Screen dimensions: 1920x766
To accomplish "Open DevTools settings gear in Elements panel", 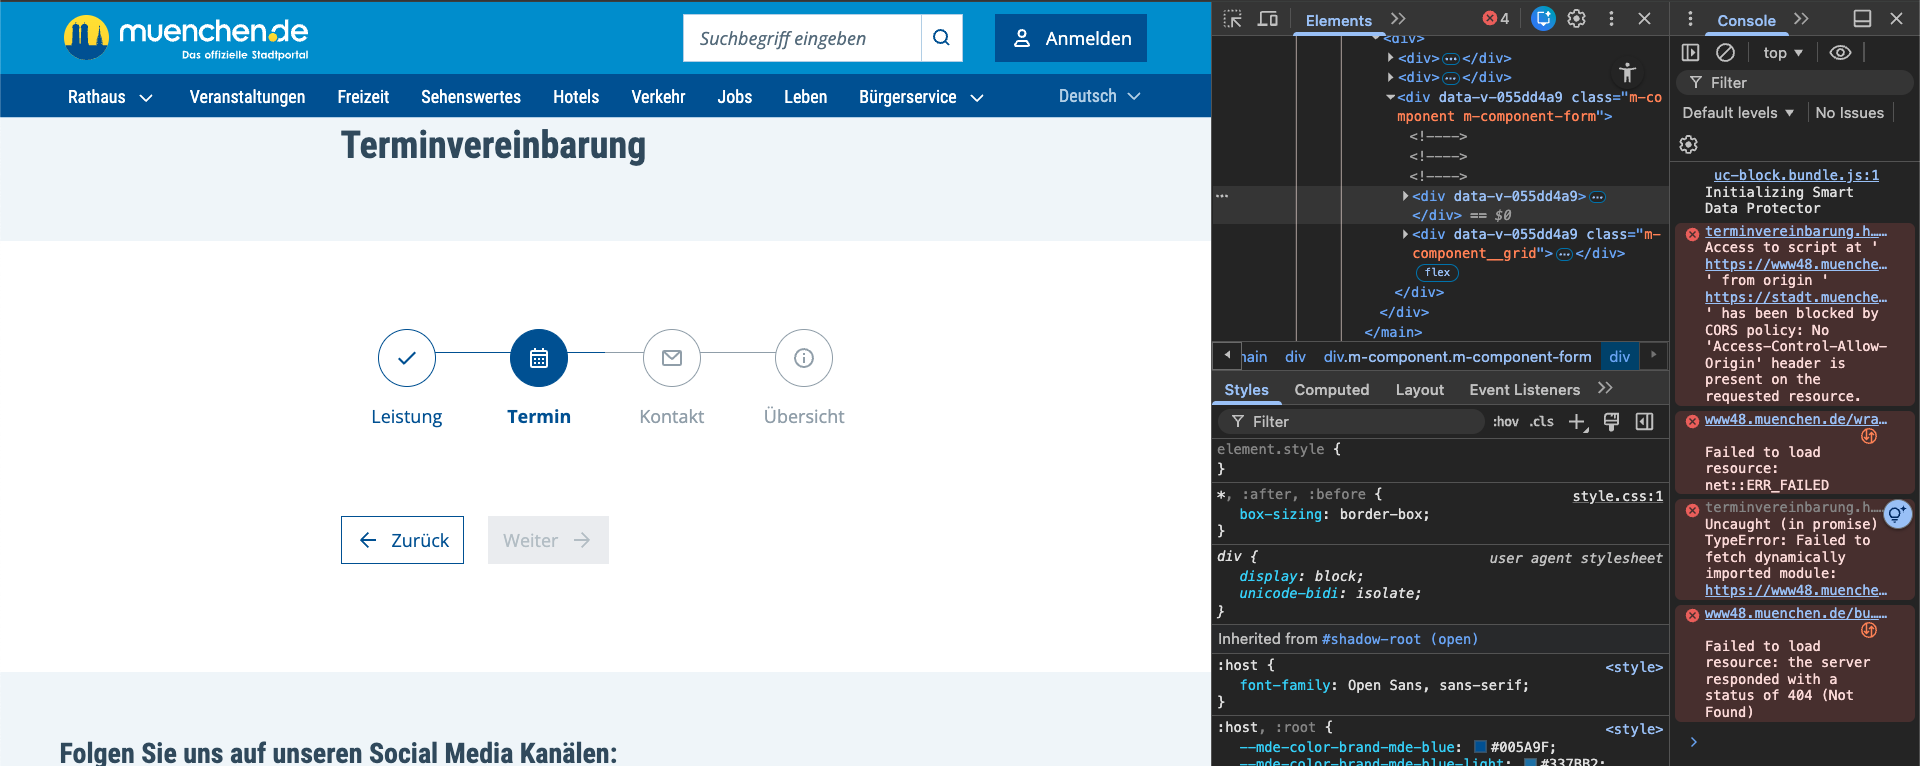I will tap(1576, 19).
